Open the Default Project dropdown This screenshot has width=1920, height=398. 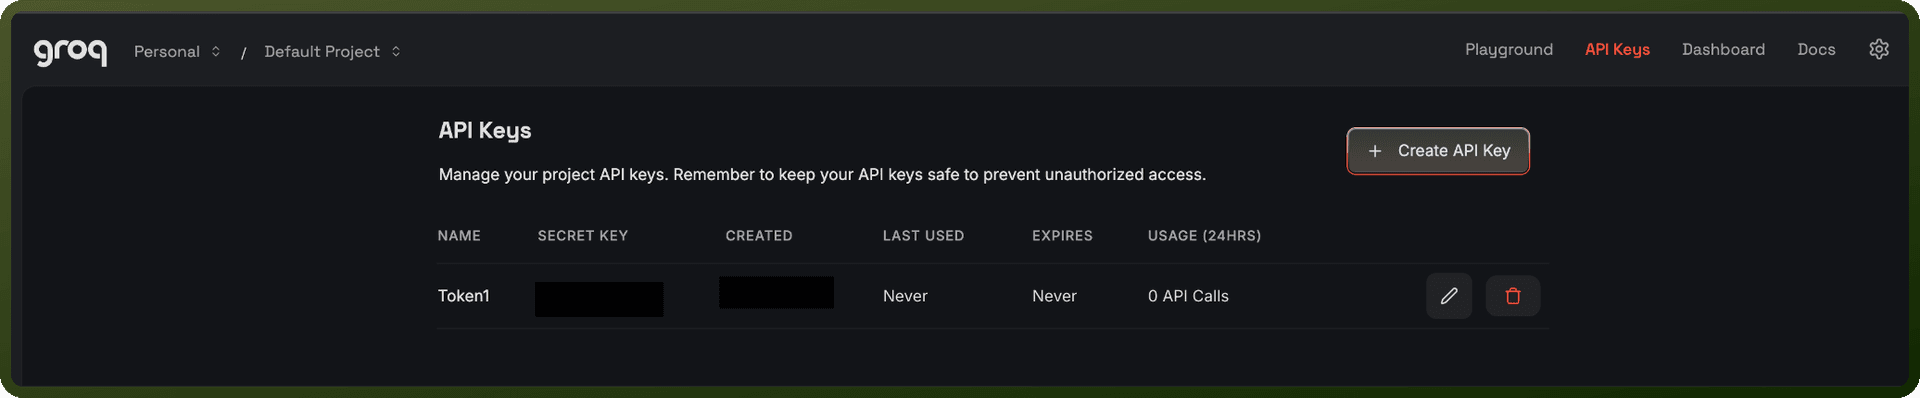click(332, 51)
